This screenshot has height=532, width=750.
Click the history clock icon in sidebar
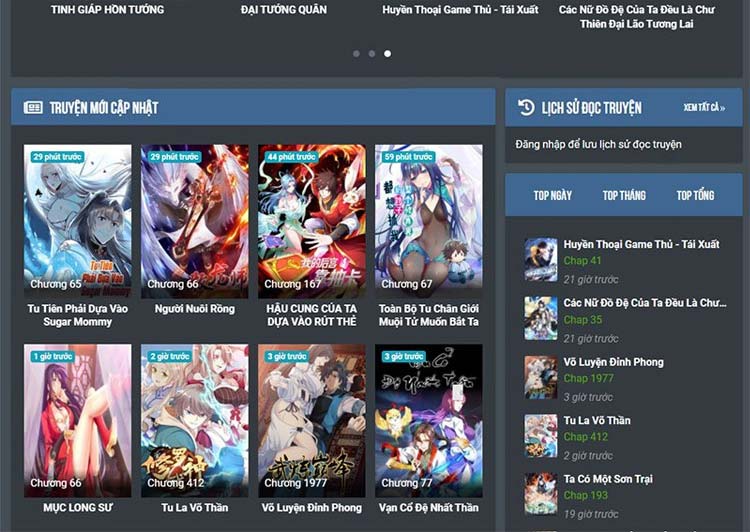coord(526,107)
